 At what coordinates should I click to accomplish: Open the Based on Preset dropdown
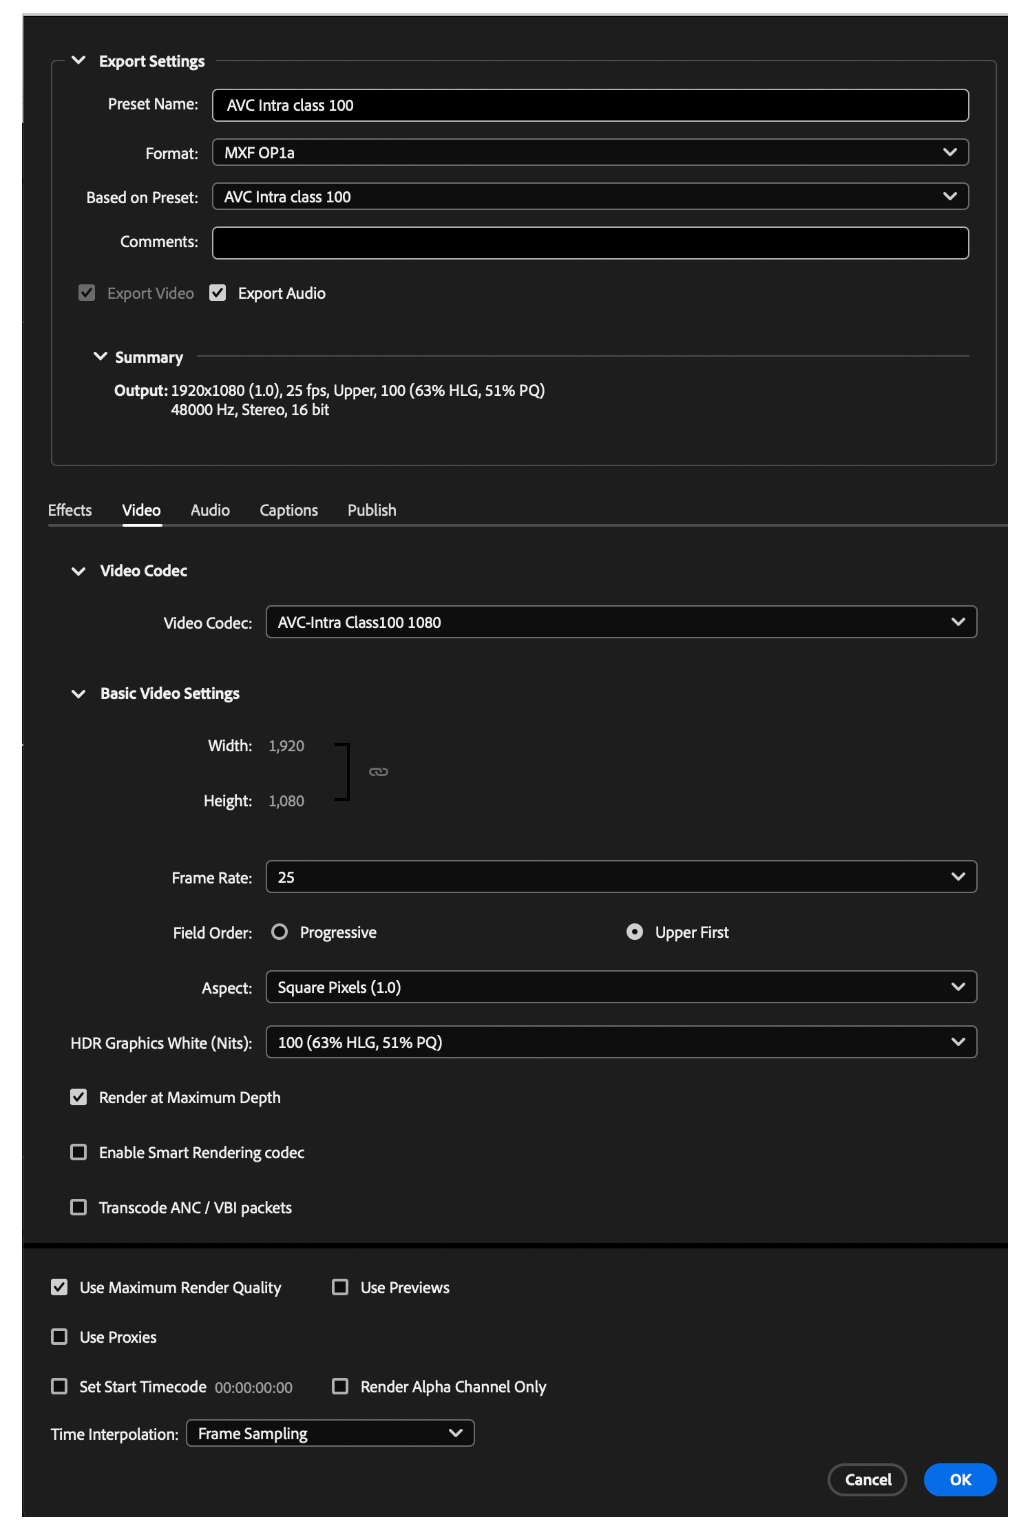[x=590, y=197]
